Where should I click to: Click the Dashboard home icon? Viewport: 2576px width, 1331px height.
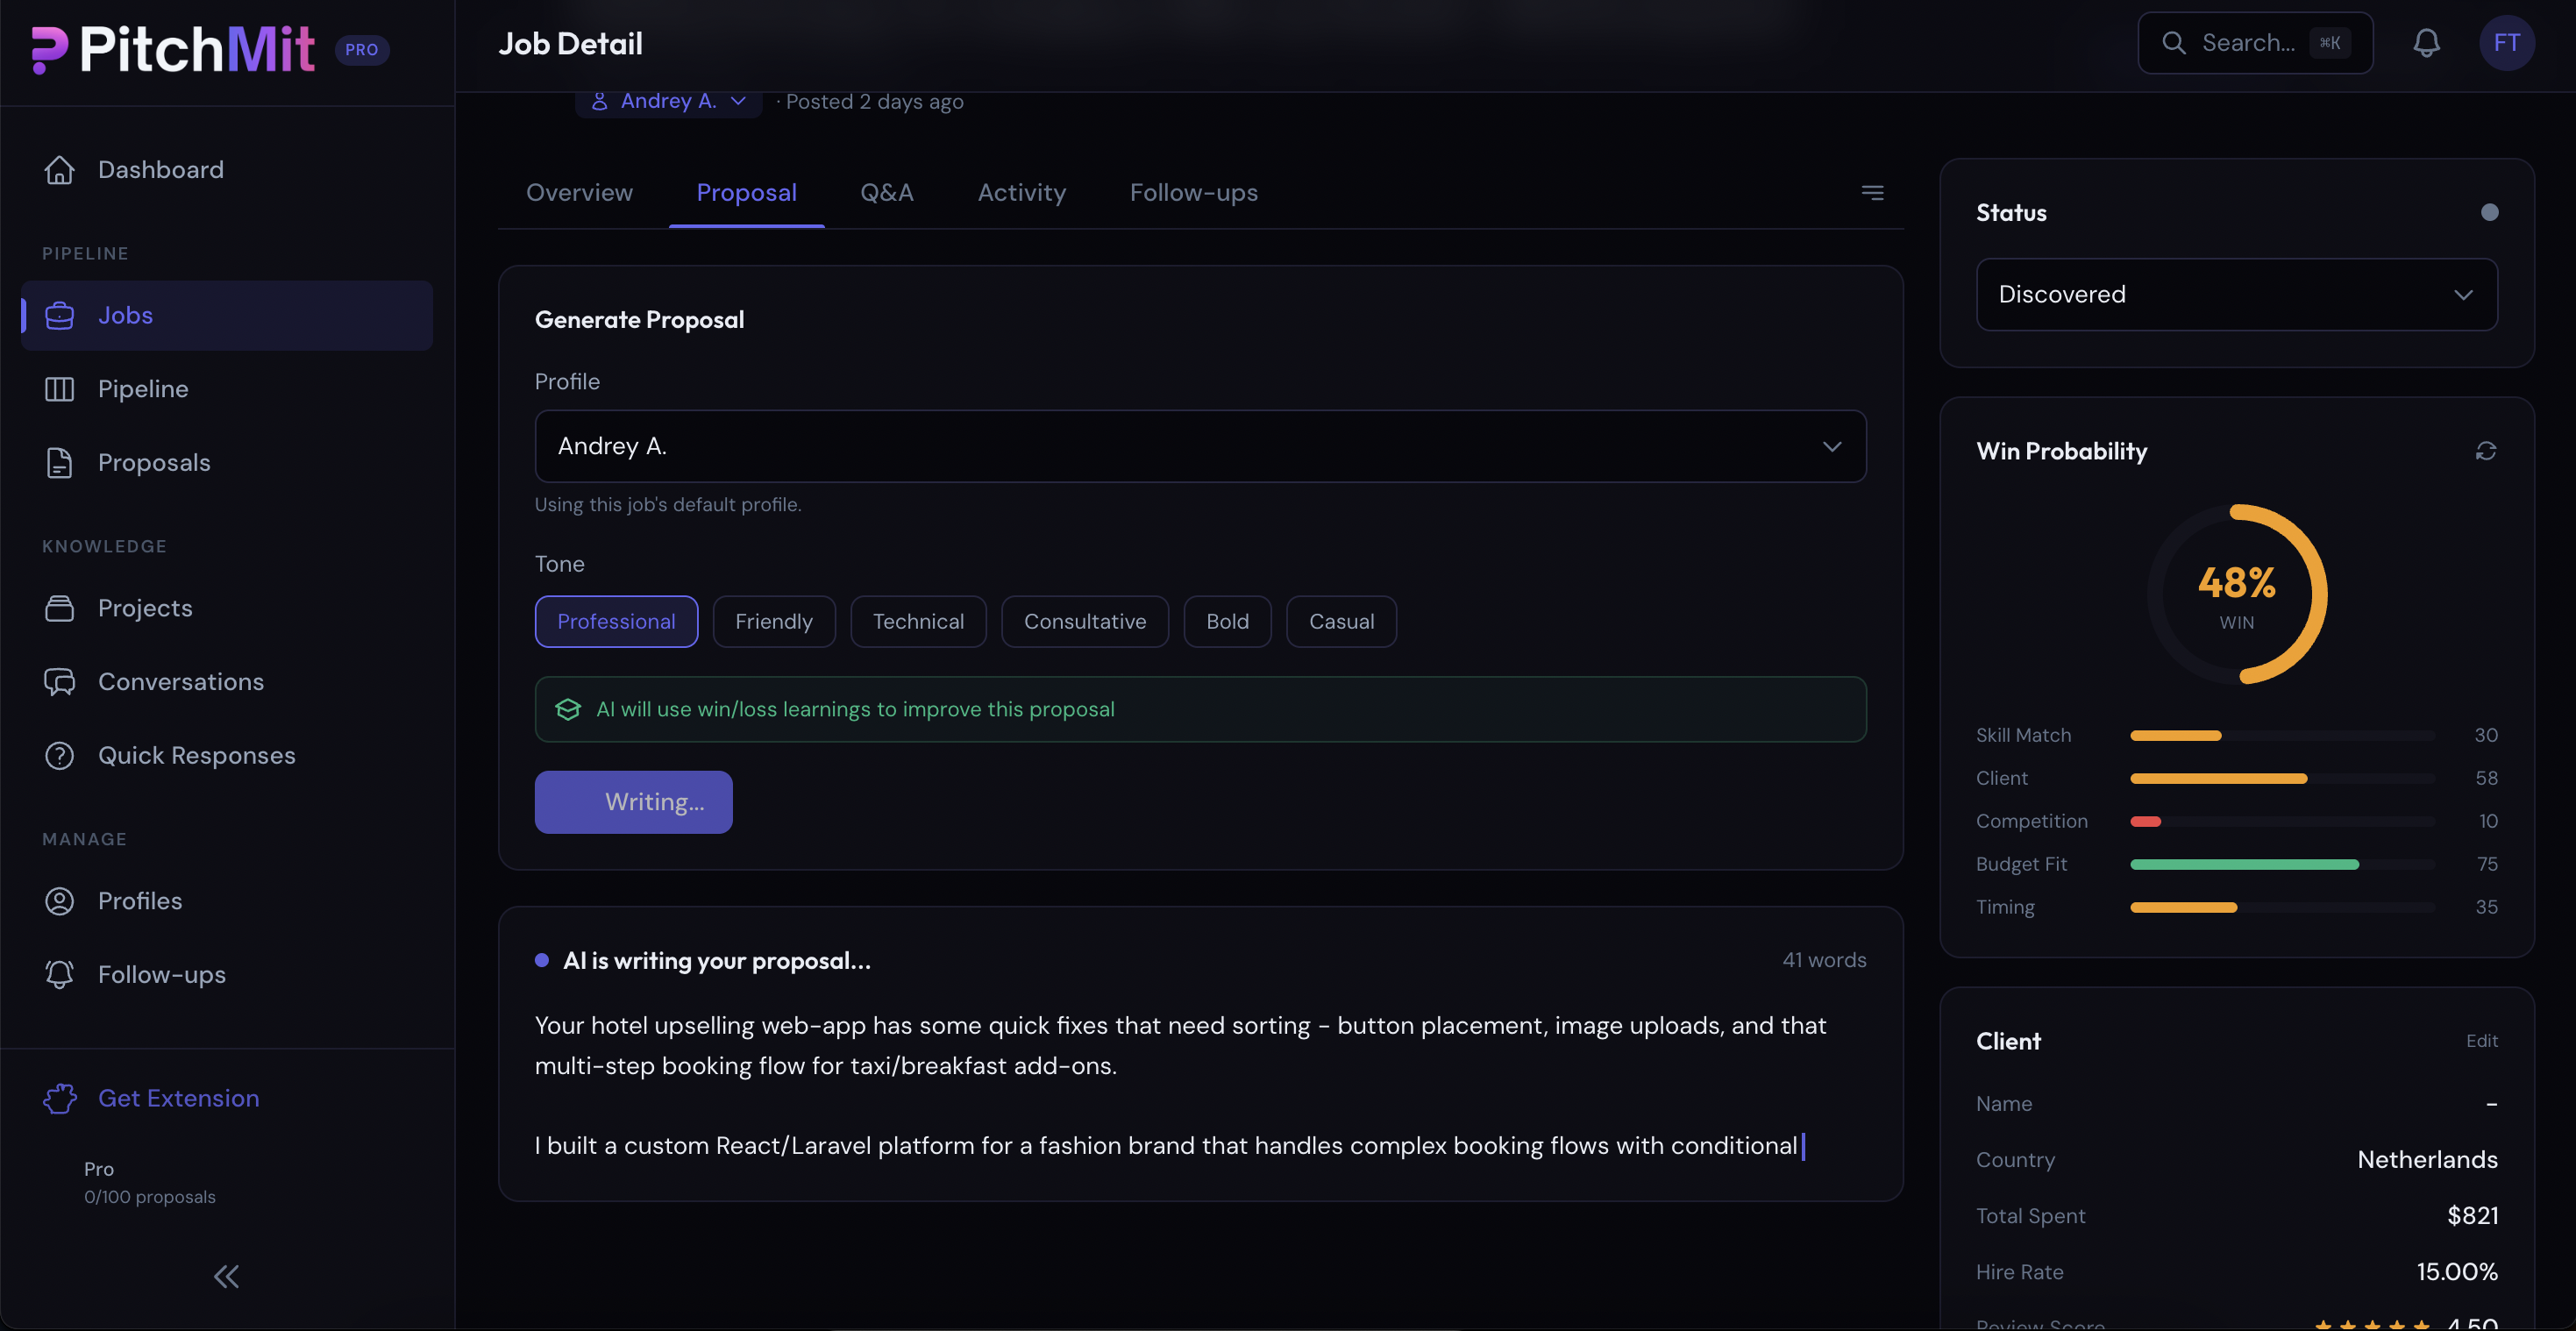coord(60,170)
